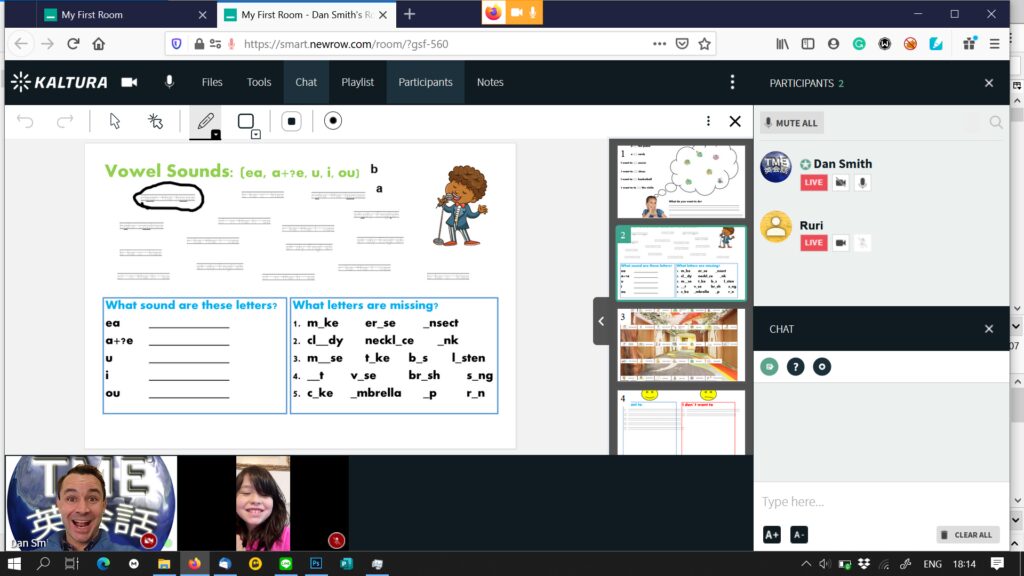The image size is (1024, 576).
Task: Open the Kaltura top bar three-dot menu
Action: pos(732,82)
